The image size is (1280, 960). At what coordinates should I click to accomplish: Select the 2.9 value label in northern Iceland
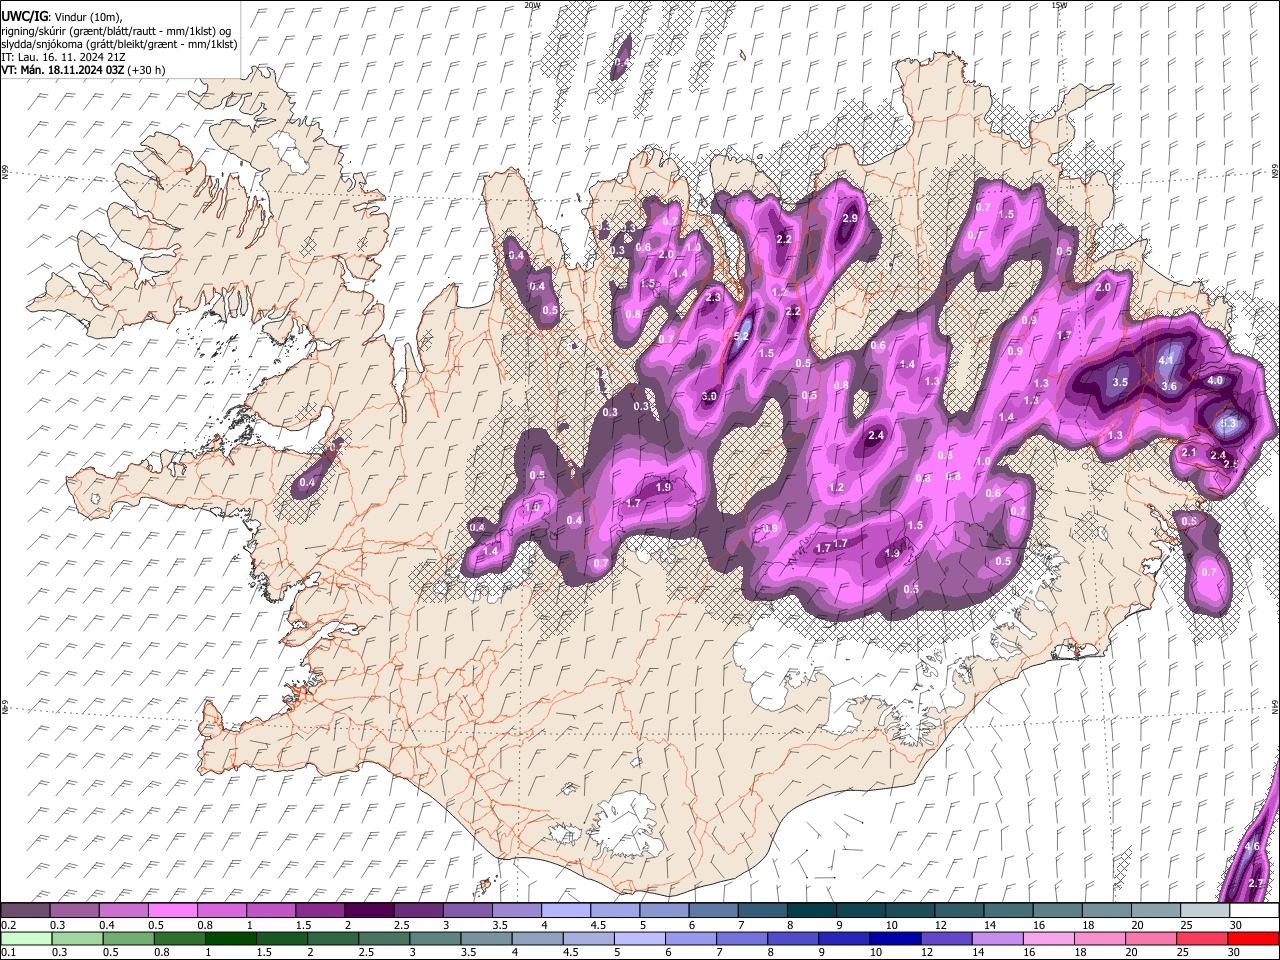[850, 218]
